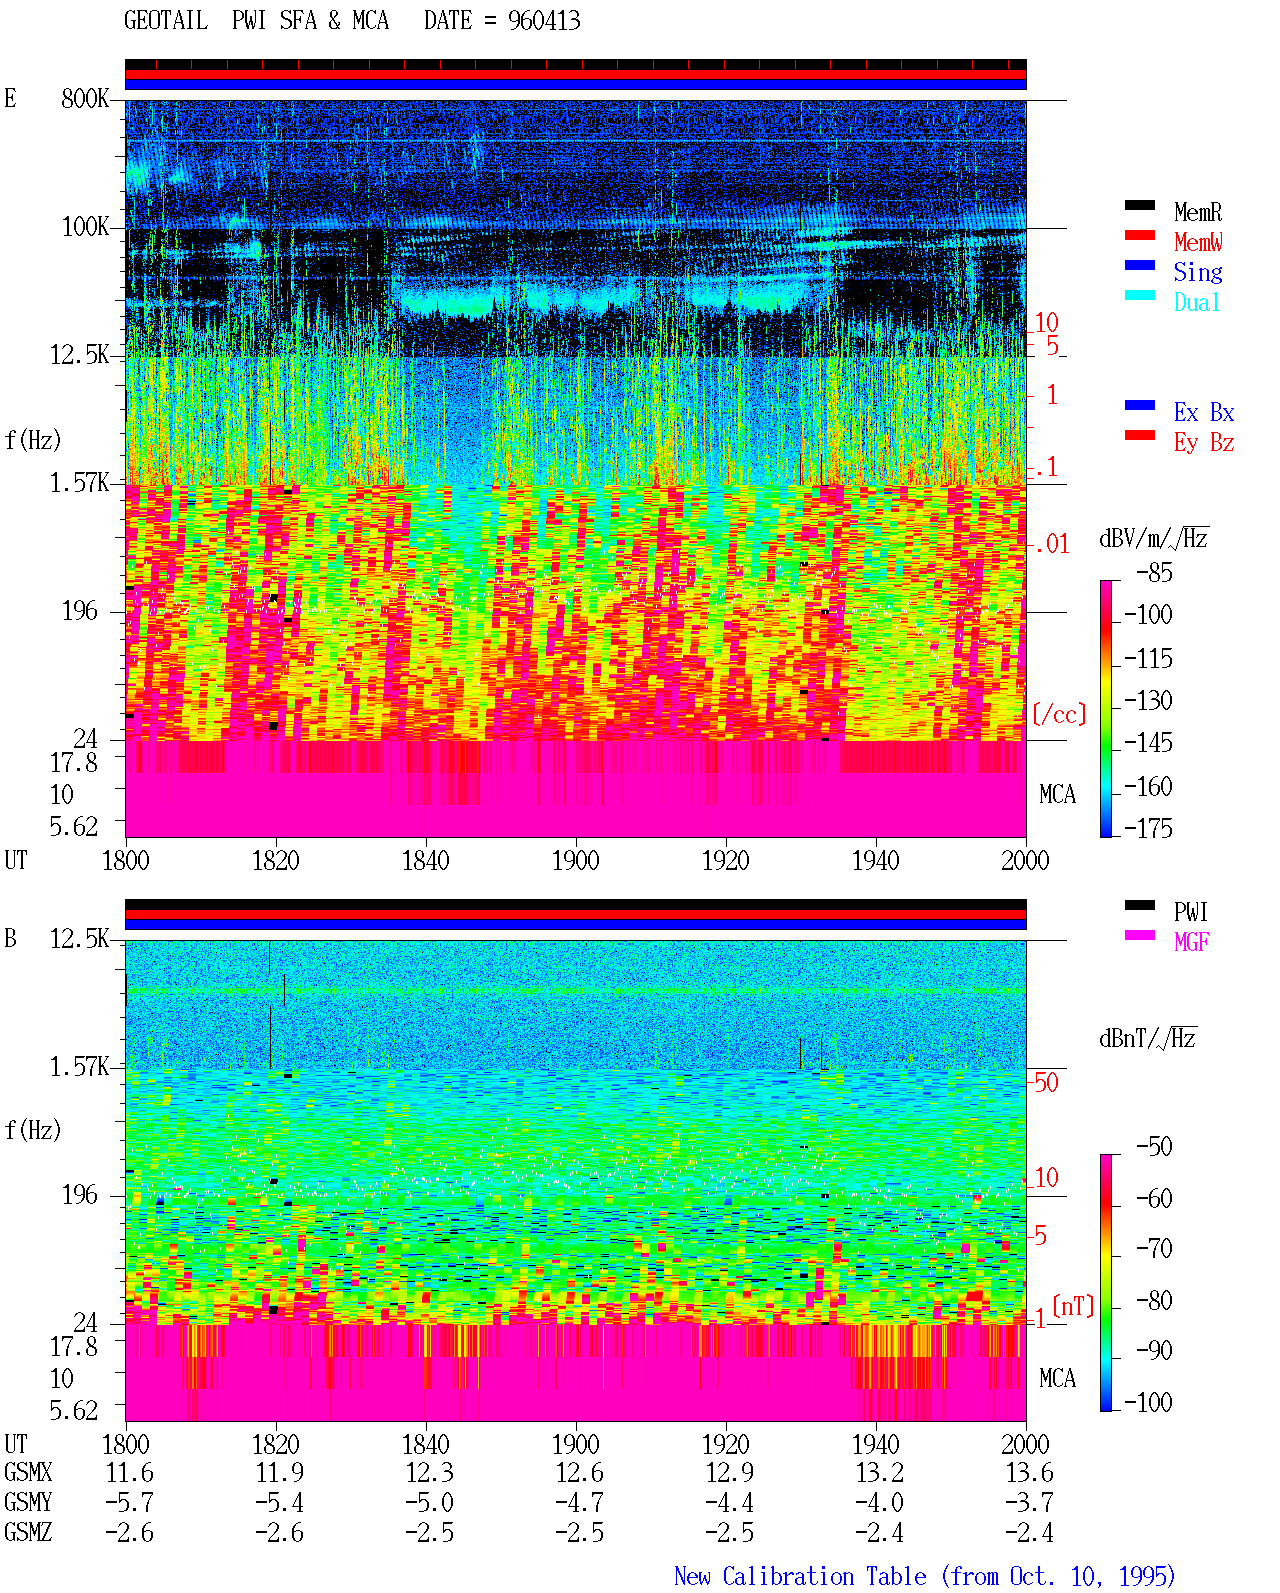Click the black MemR legend swatch

click(1139, 205)
